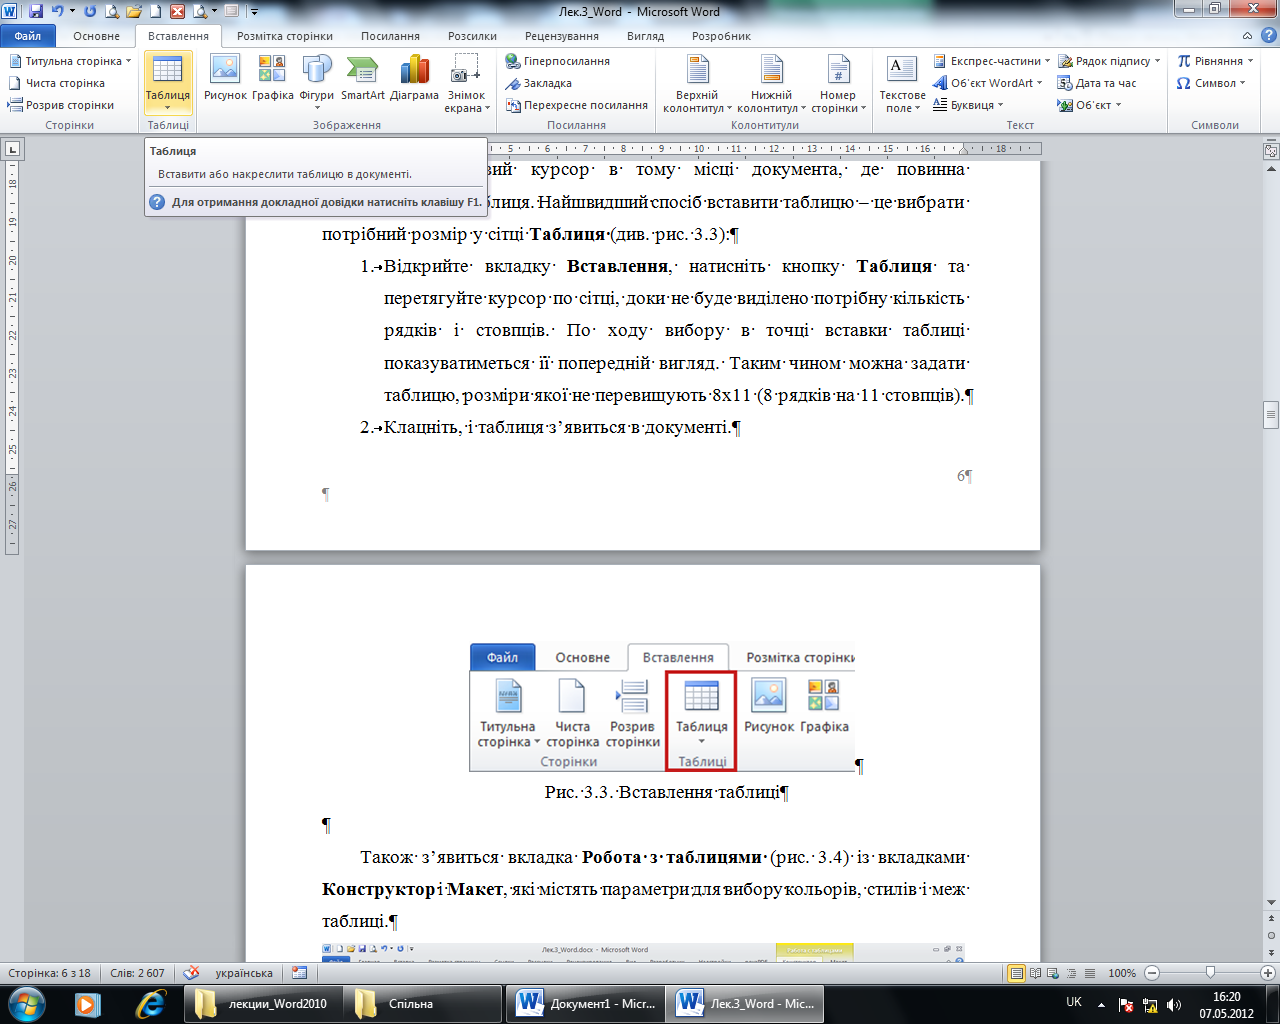Screen dimensions: 1280x1024
Task: Open Символ symbol menu
Action: (1211, 83)
